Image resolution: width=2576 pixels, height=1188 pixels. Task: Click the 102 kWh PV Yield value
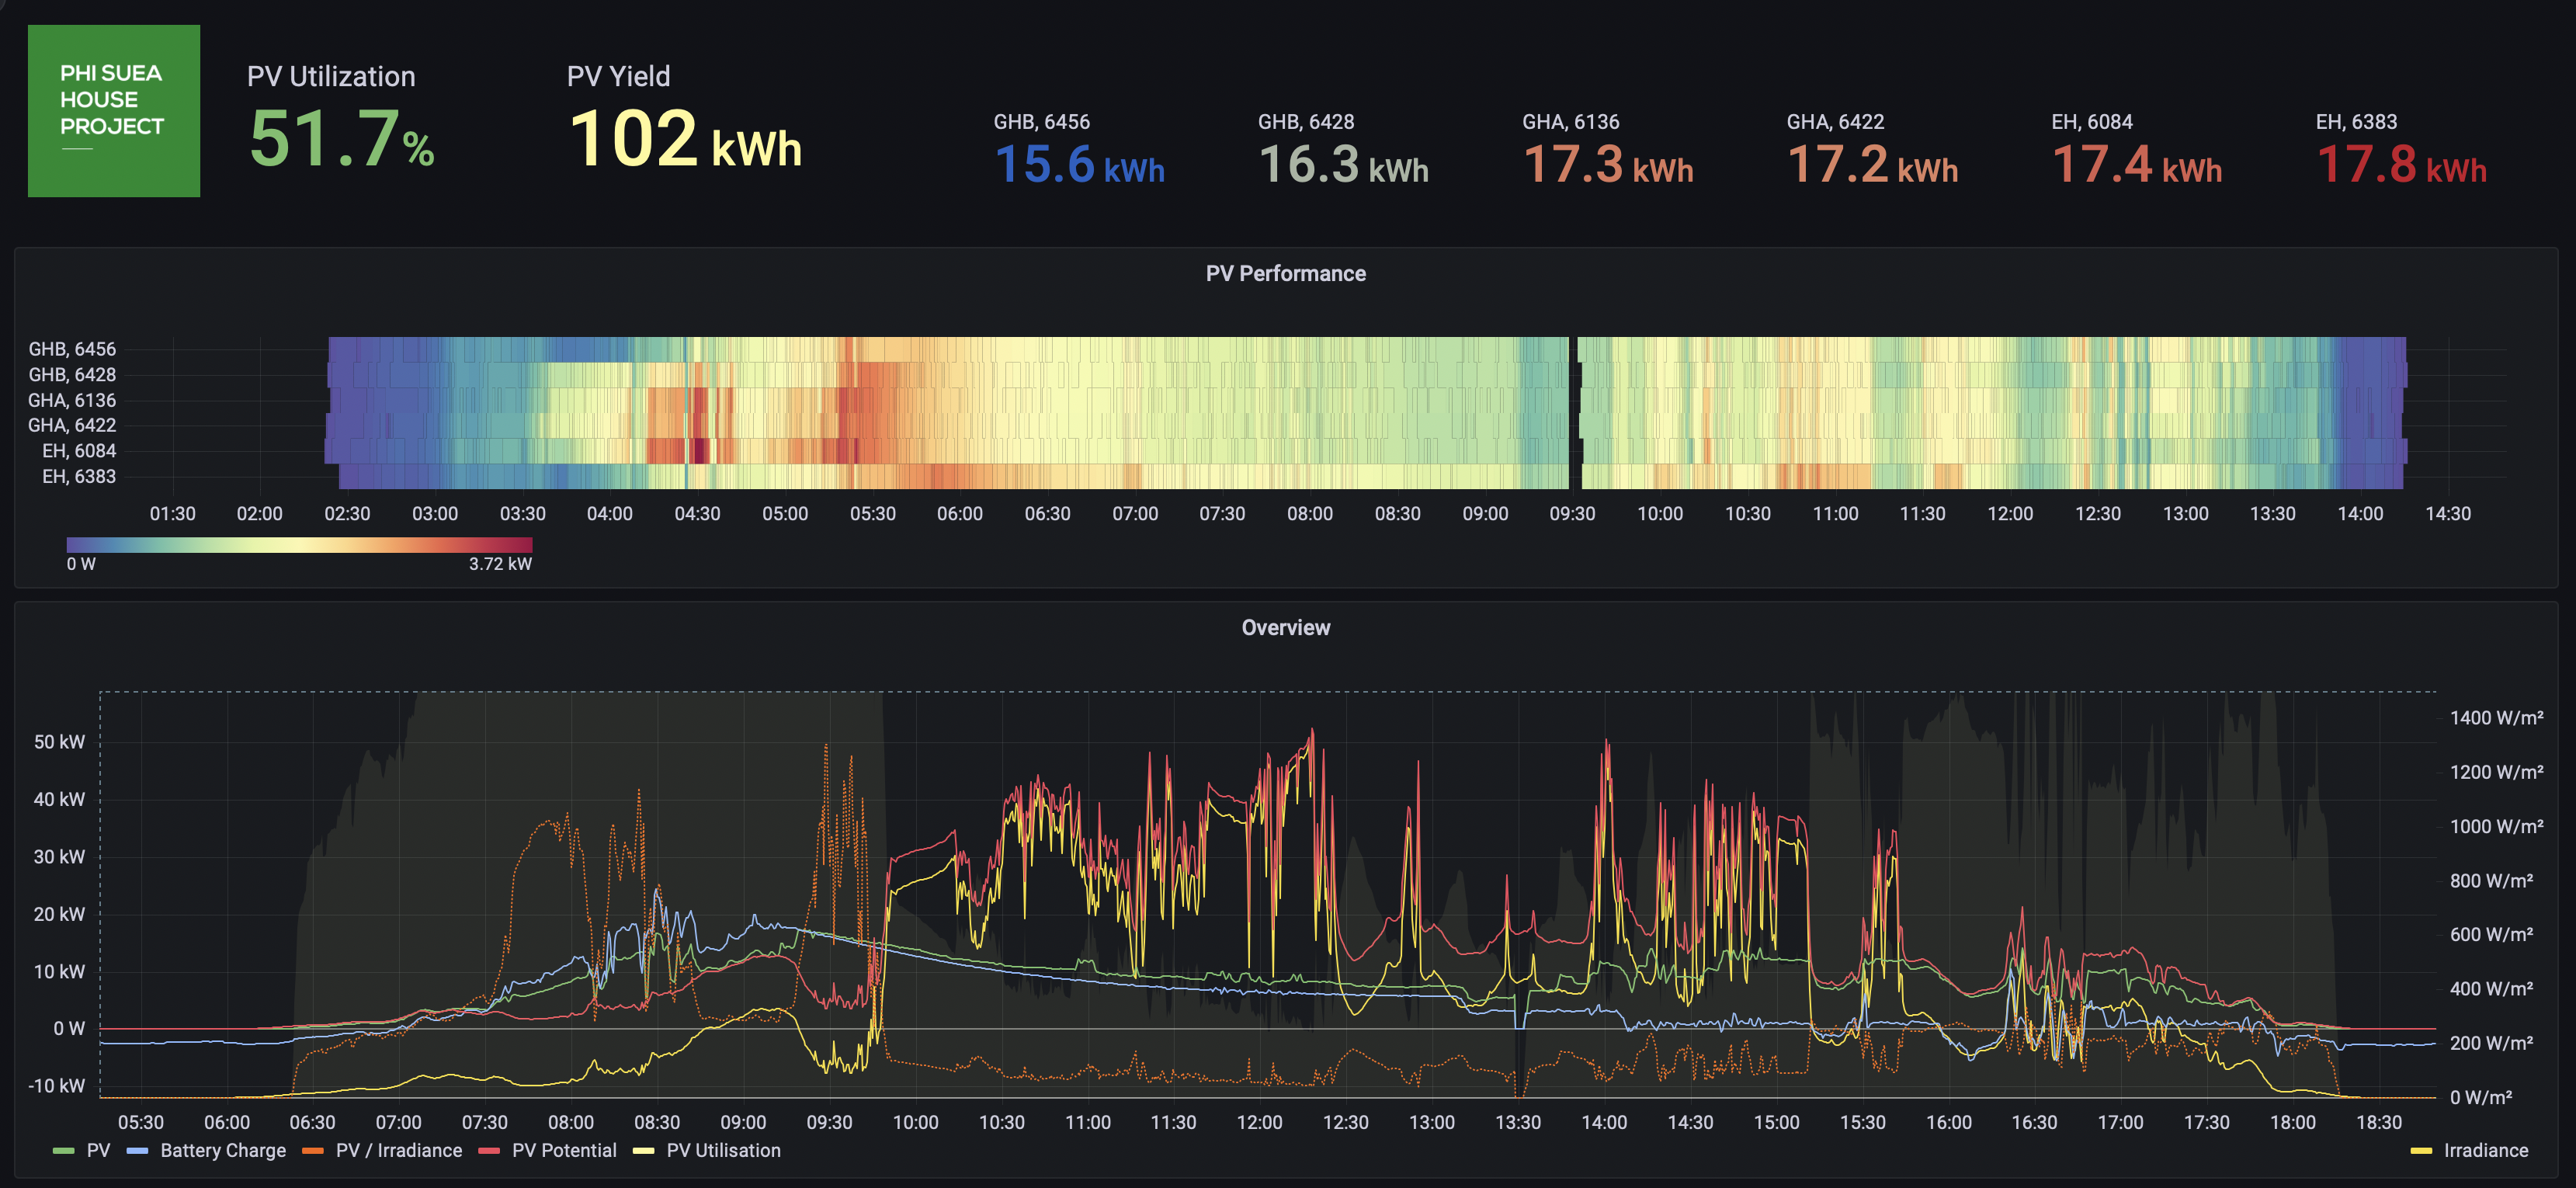pyautogui.click(x=685, y=140)
